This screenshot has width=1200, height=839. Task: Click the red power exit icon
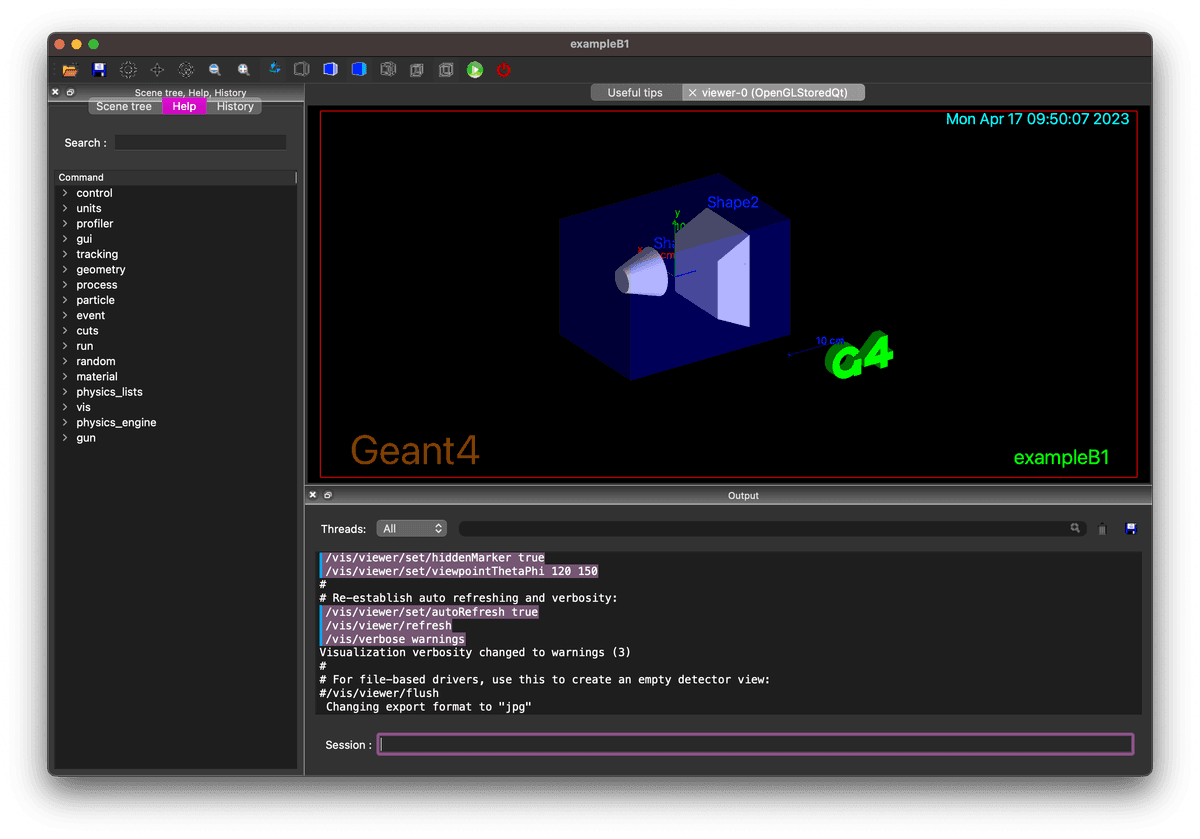[x=504, y=70]
